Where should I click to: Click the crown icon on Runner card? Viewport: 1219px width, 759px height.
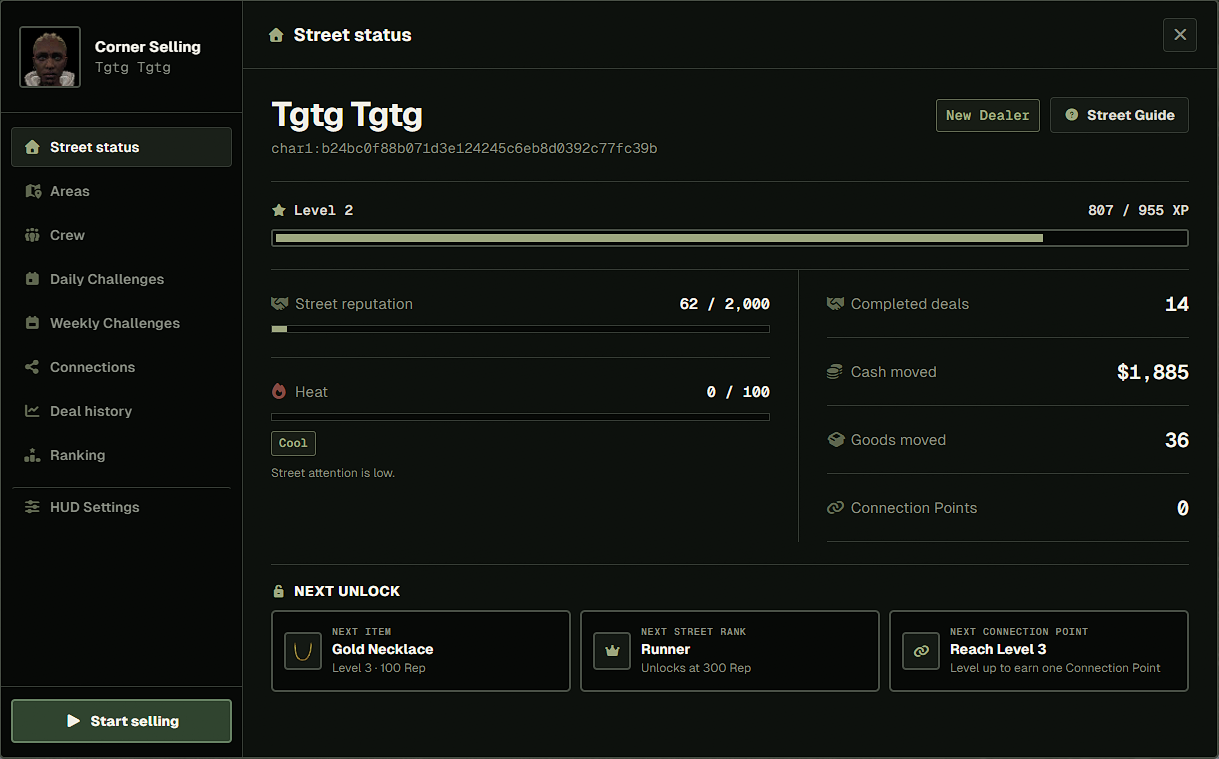coord(610,650)
